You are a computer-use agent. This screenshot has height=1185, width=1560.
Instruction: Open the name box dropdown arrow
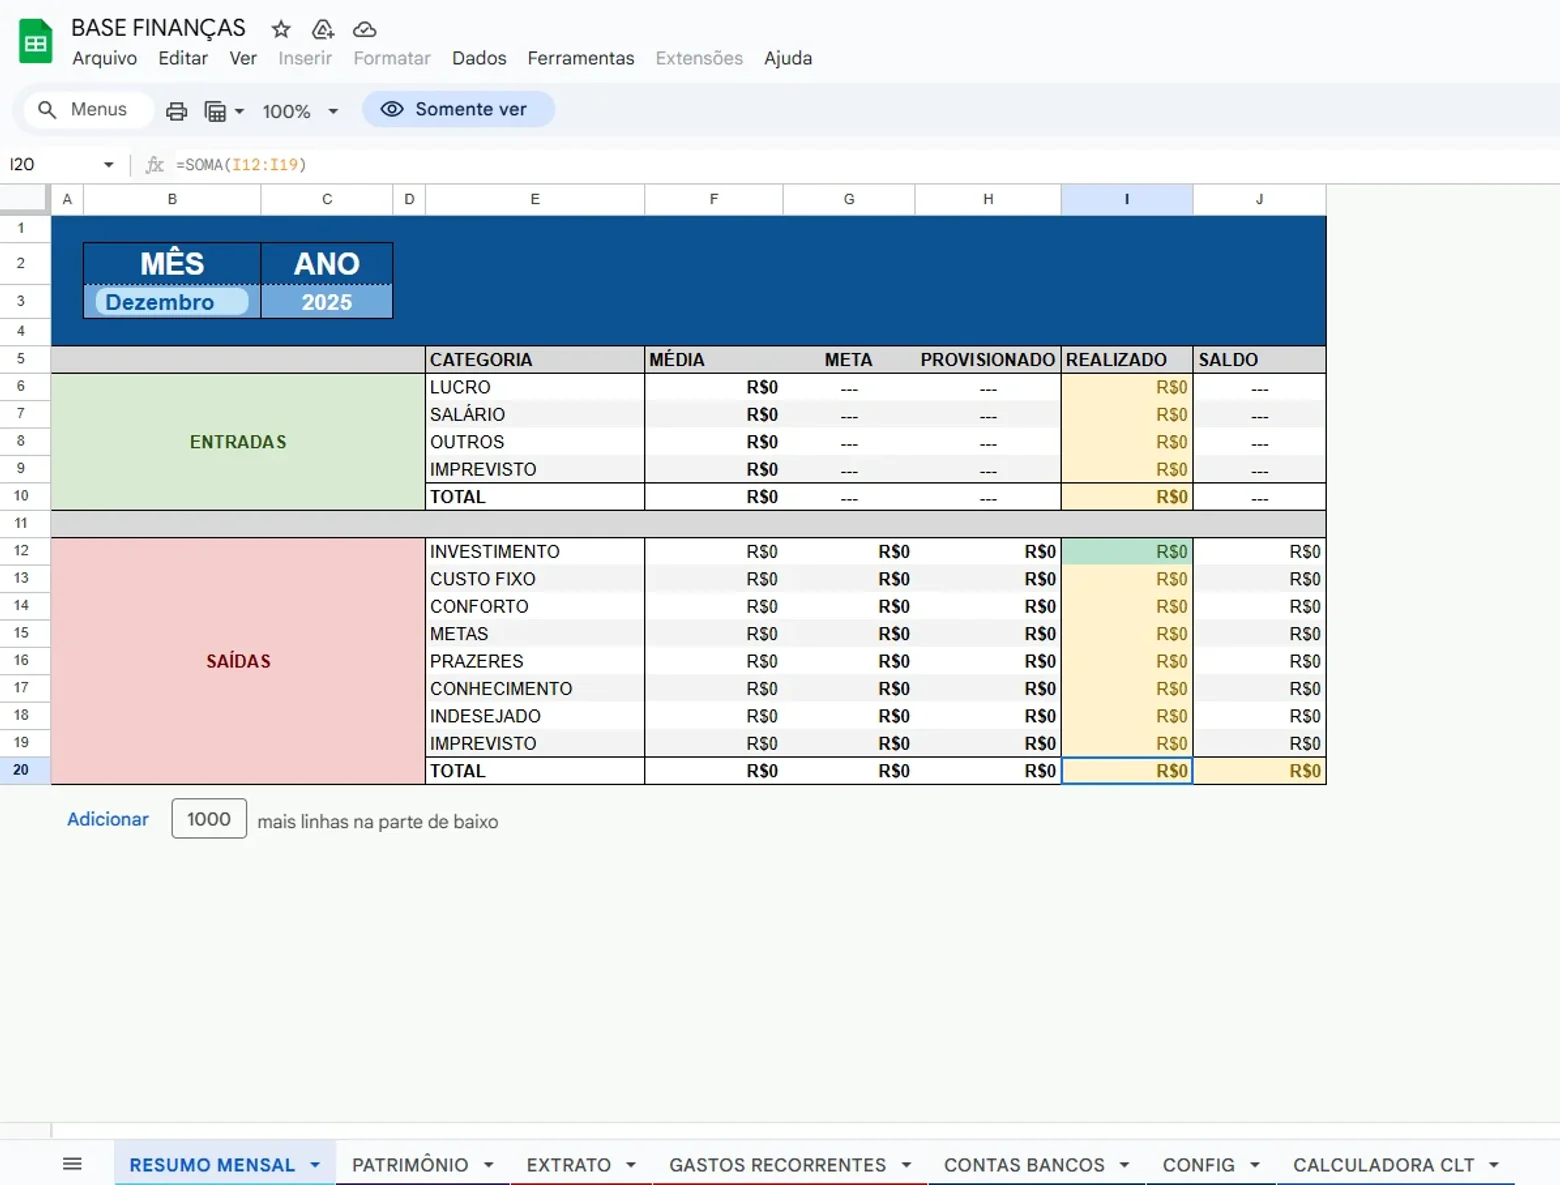pyautogui.click(x=108, y=164)
